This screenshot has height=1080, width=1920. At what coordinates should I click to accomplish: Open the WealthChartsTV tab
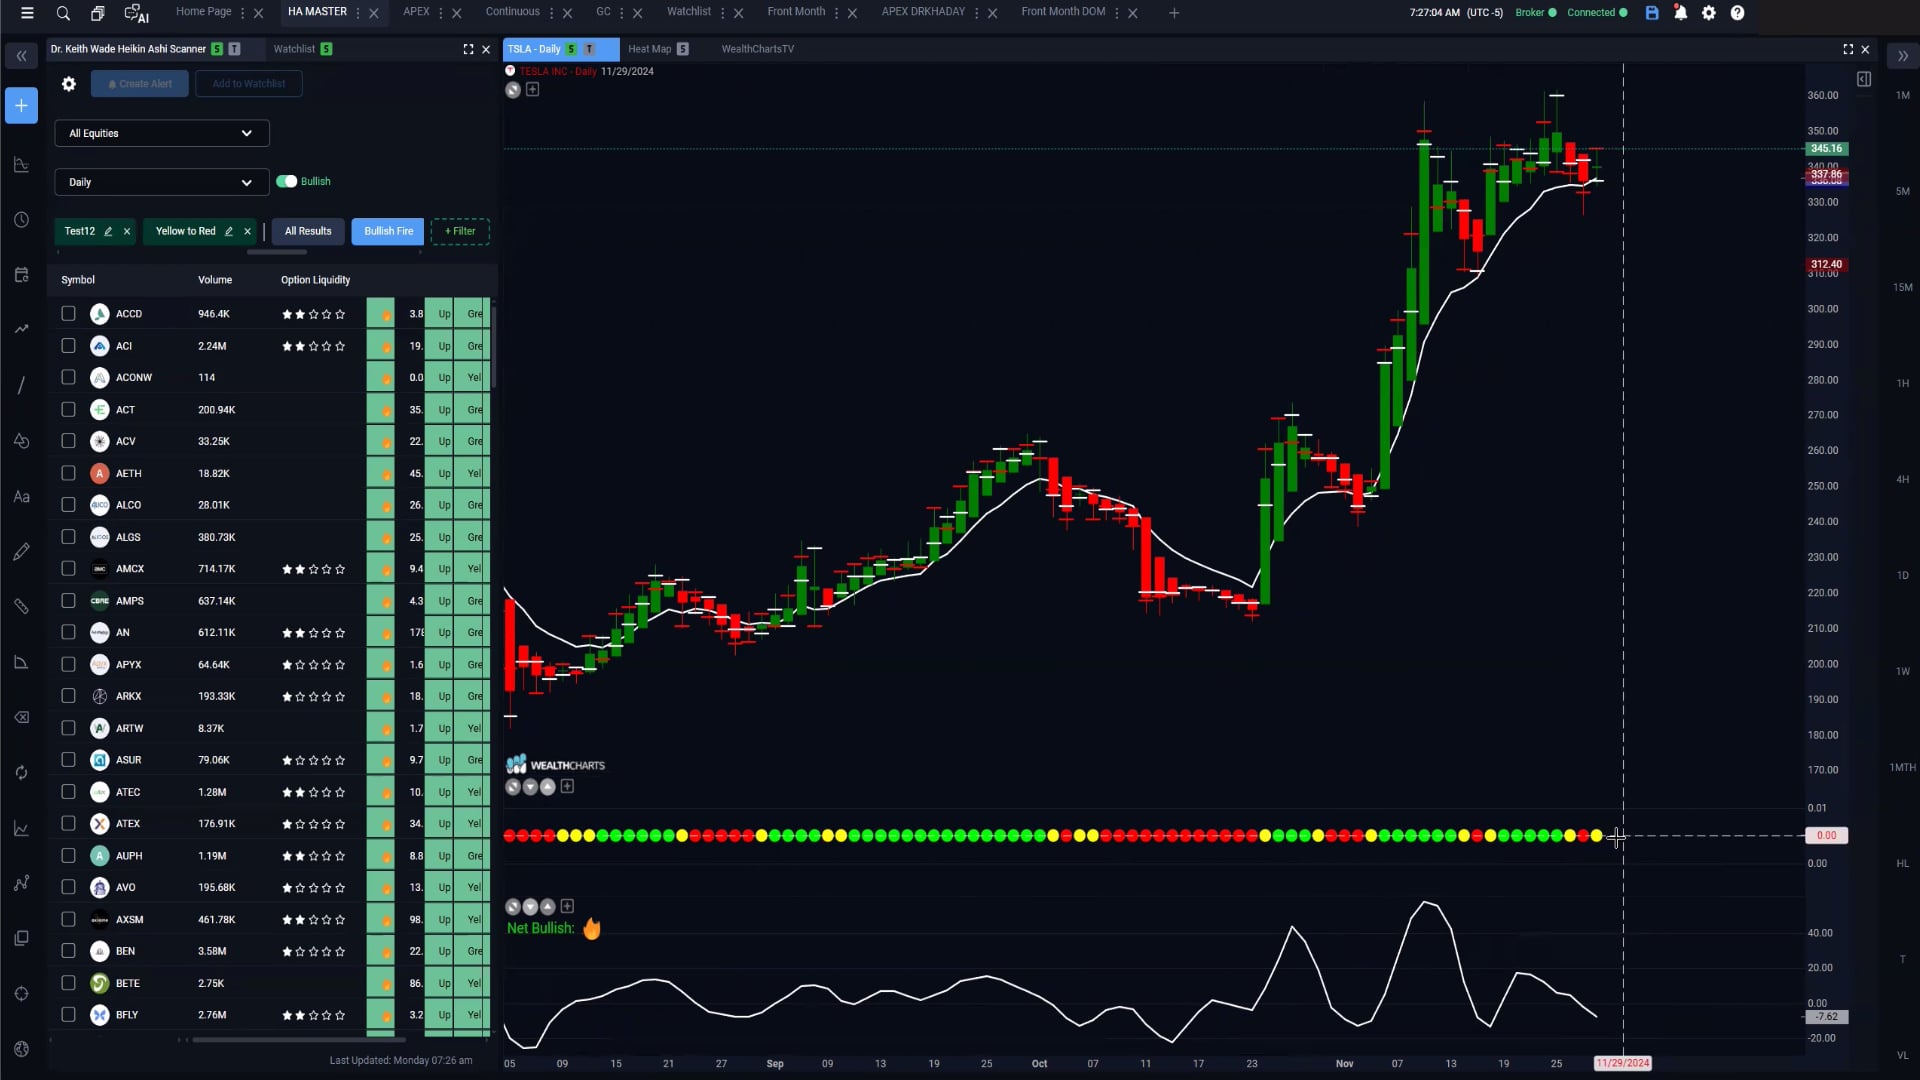758,49
